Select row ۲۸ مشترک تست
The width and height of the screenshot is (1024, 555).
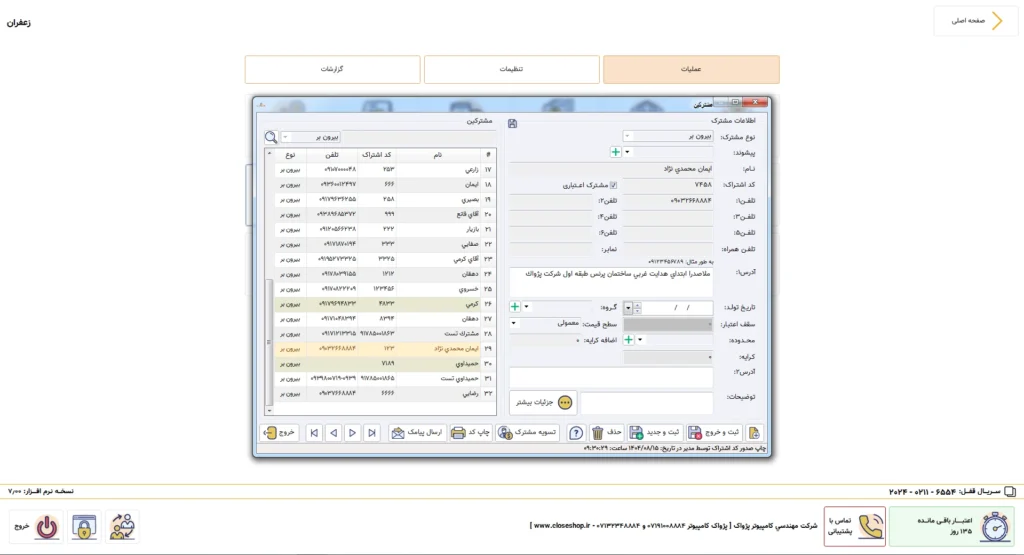(385, 334)
